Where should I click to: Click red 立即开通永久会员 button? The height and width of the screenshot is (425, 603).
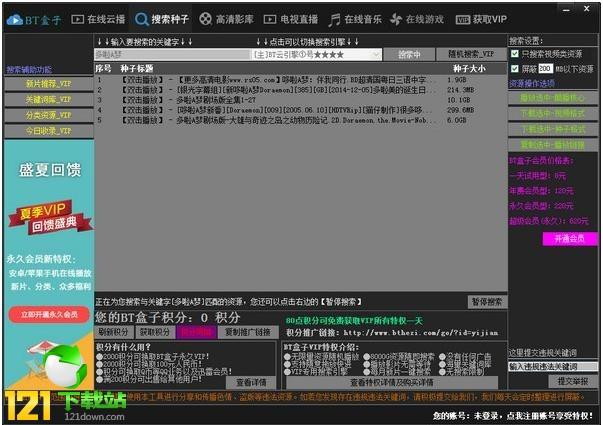(49, 315)
